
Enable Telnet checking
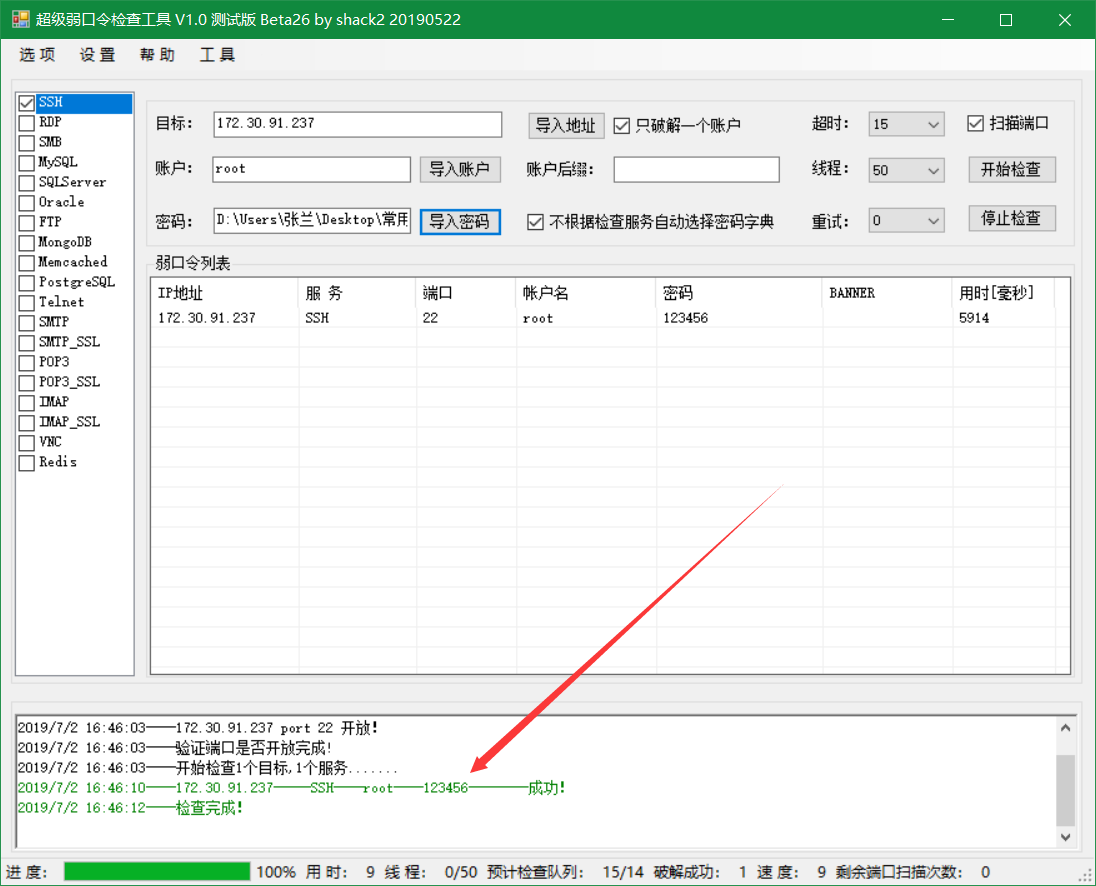tap(27, 303)
